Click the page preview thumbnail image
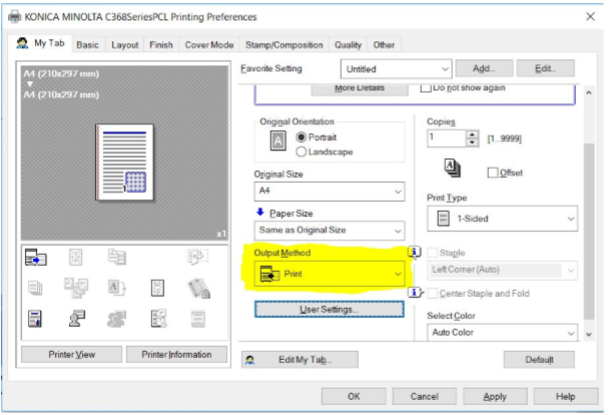Screen dimensions: 612x415 (x=125, y=162)
